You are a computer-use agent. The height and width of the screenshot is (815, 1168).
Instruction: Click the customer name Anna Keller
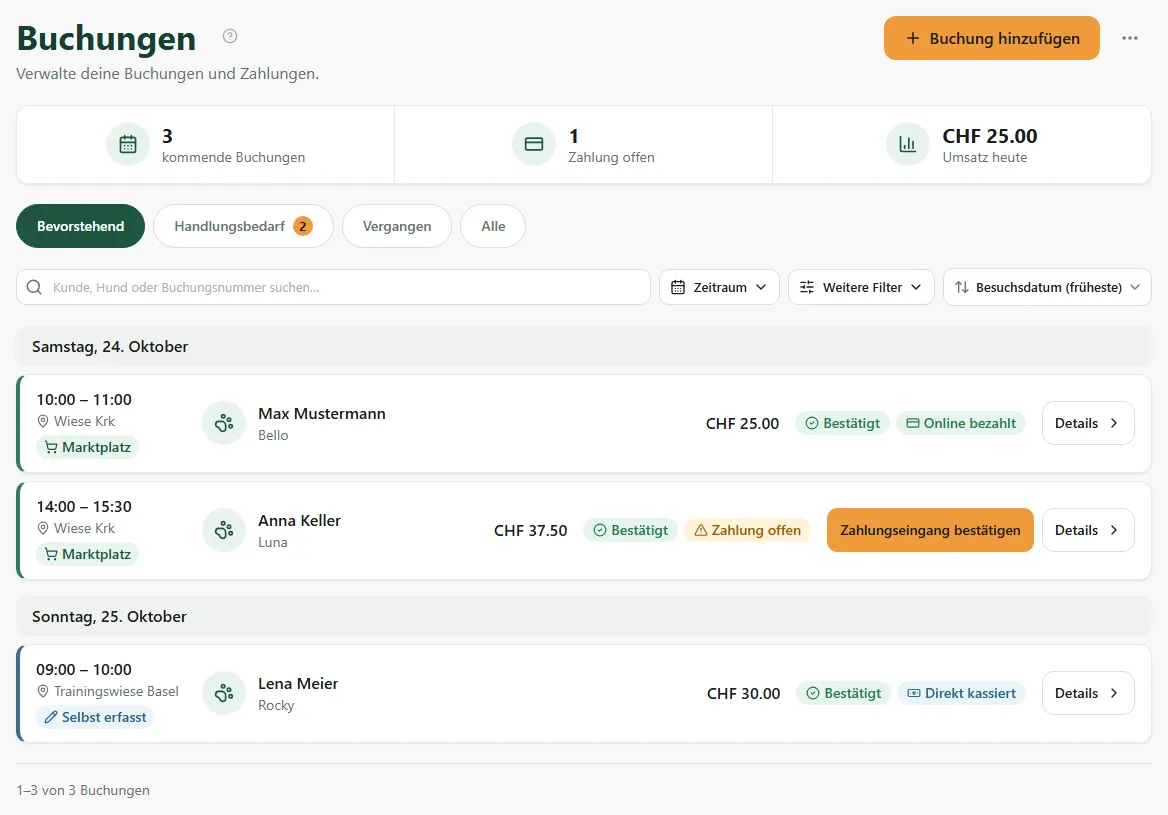point(299,521)
